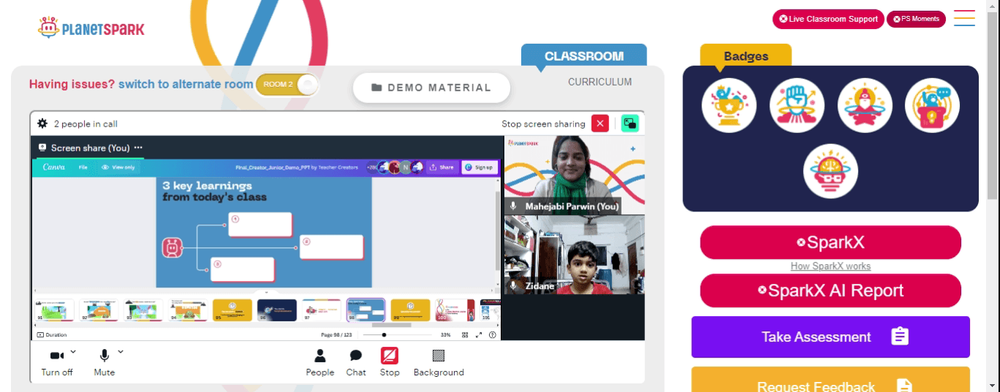Image resolution: width=1000 pixels, height=392 pixels.
Task: Expand microphone options chevron next to Mute
Action: tap(120, 351)
